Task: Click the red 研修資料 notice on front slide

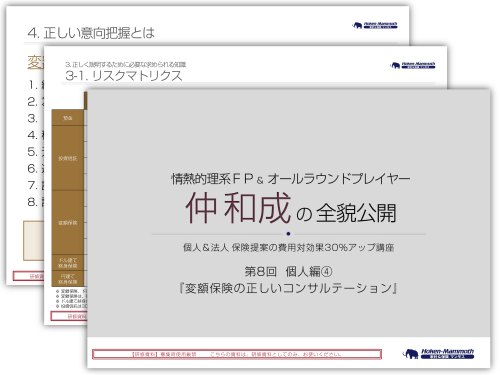Action: pyautogui.click(x=237, y=354)
